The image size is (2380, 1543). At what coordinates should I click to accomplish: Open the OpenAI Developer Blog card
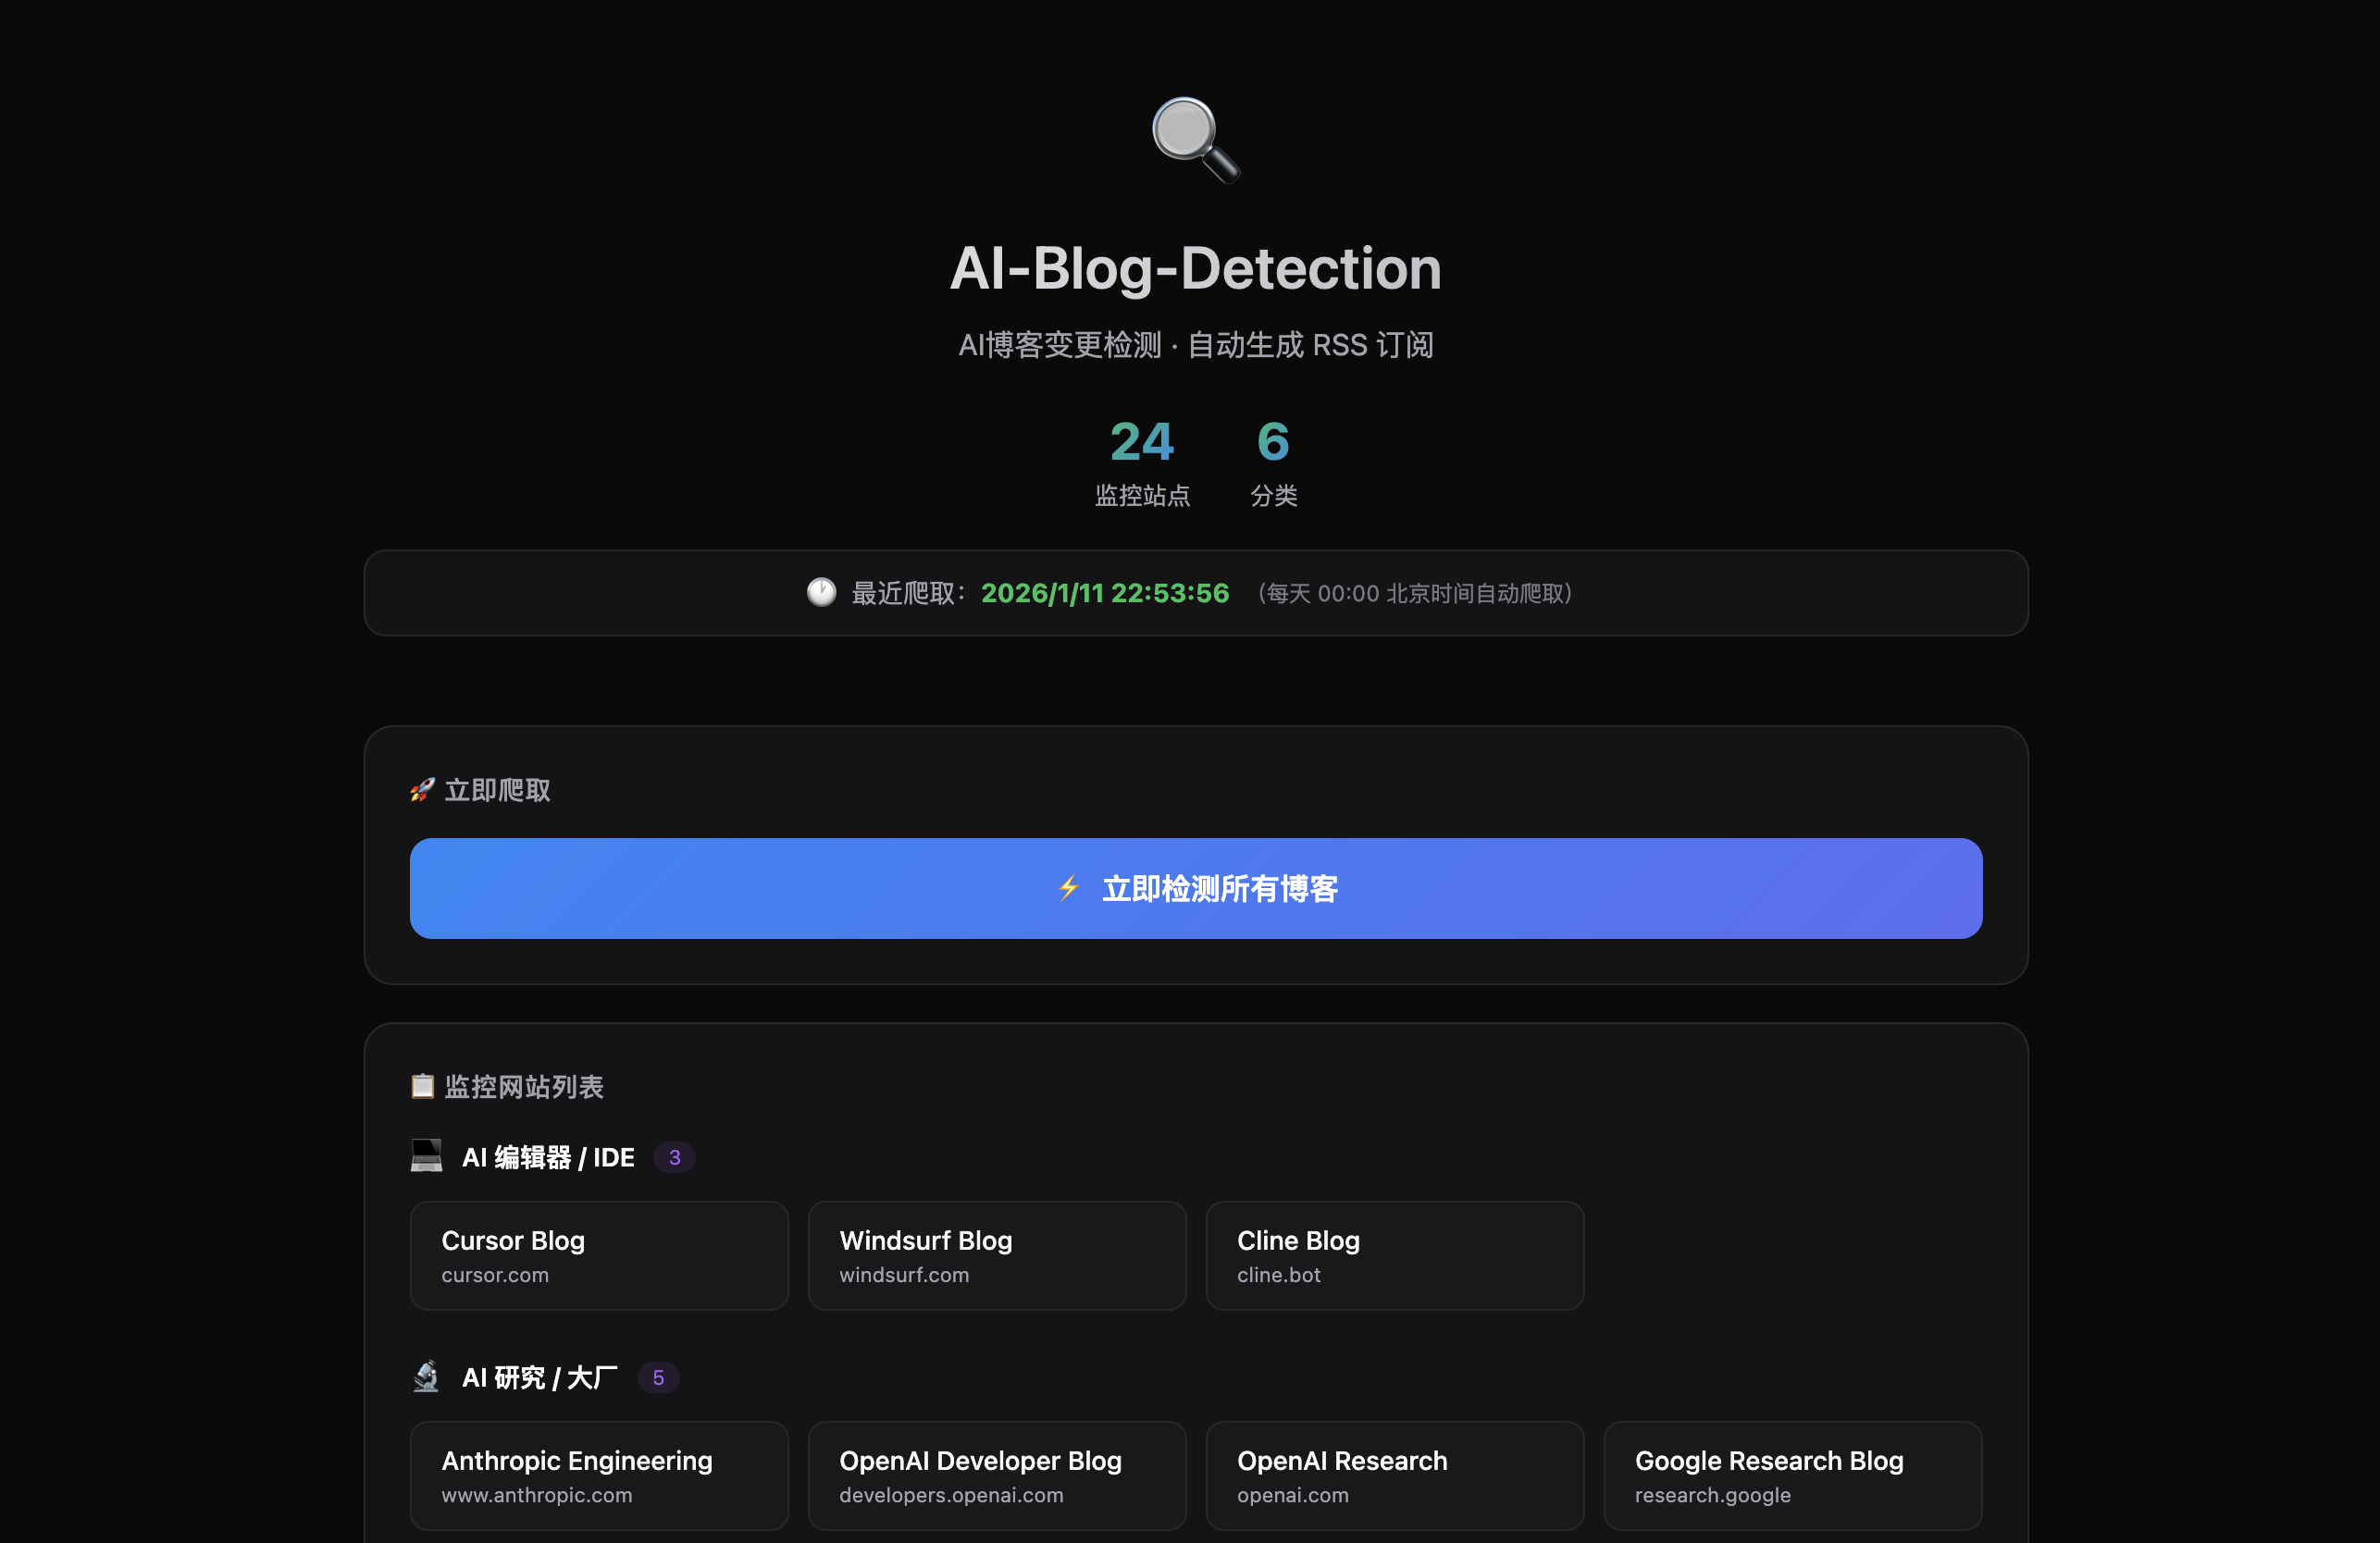pos(996,1475)
